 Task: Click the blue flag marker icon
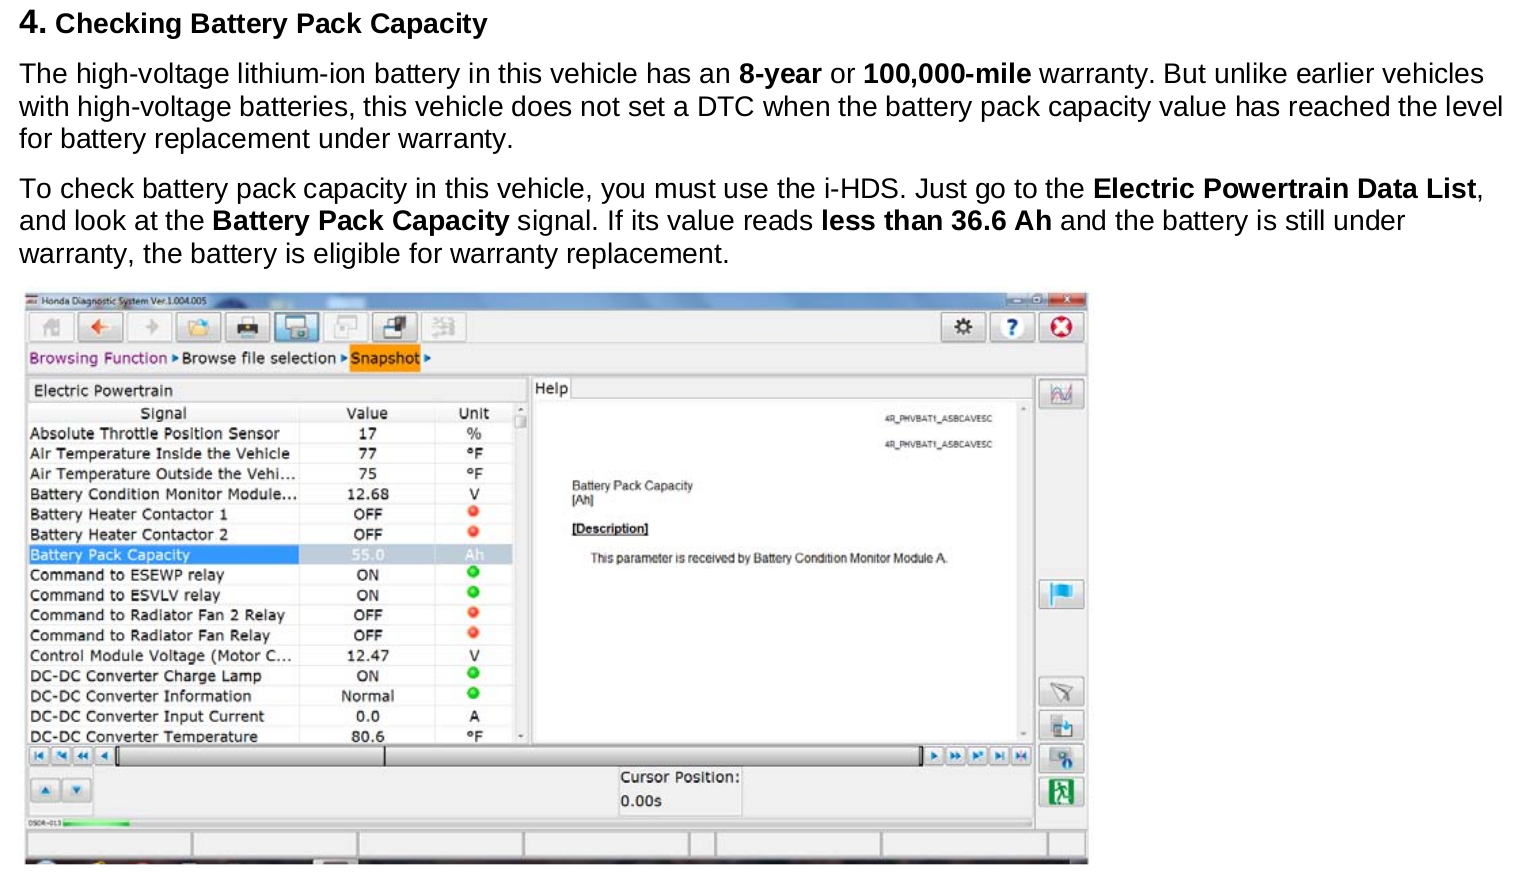click(1061, 593)
